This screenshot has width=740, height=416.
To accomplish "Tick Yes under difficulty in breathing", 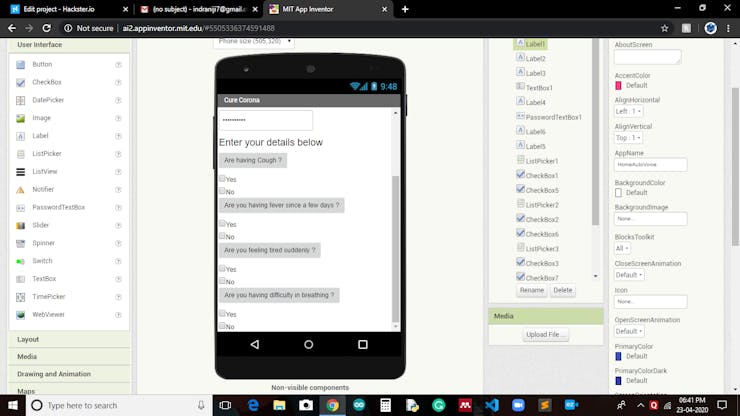I will point(222,313).
